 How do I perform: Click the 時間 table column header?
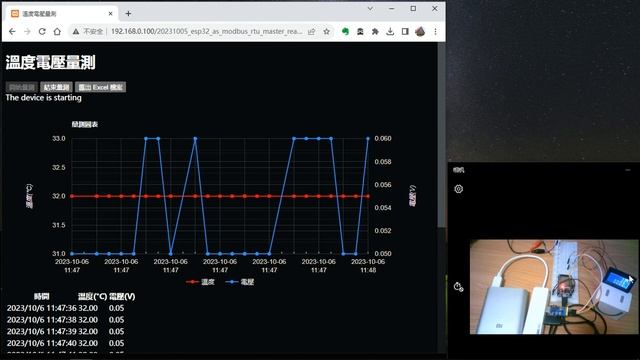click(42, 296)
